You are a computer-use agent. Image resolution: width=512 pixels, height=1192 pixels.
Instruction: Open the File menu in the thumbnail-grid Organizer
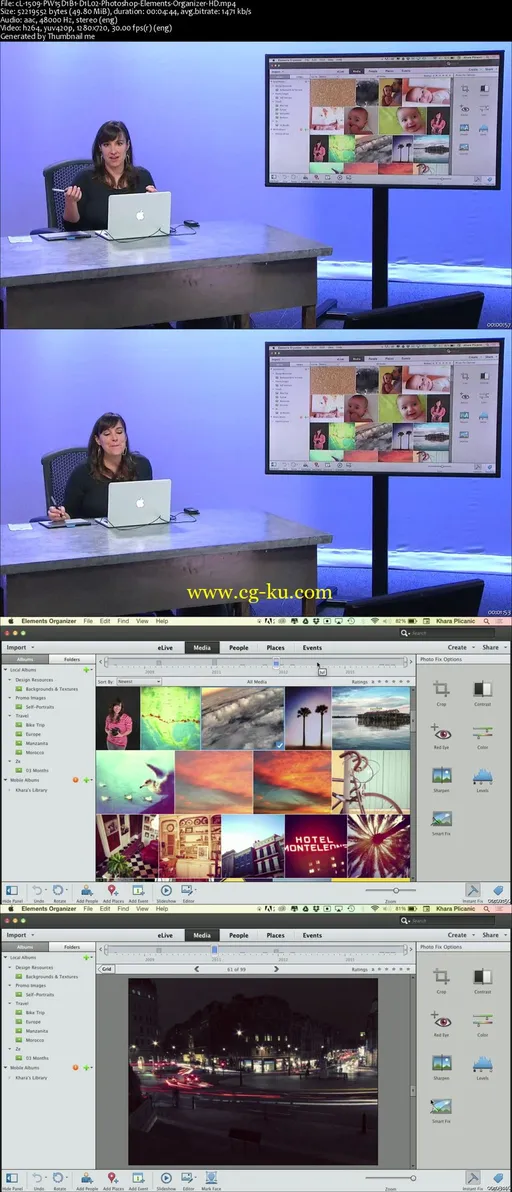tap(88, 621)
